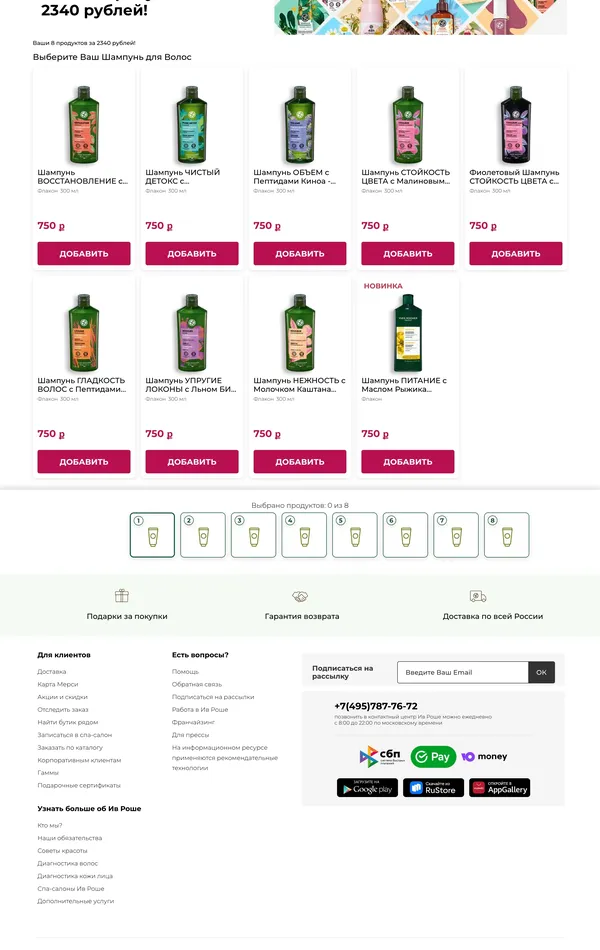
Task: Open the RuStore app badge
Action: point(433,788)
